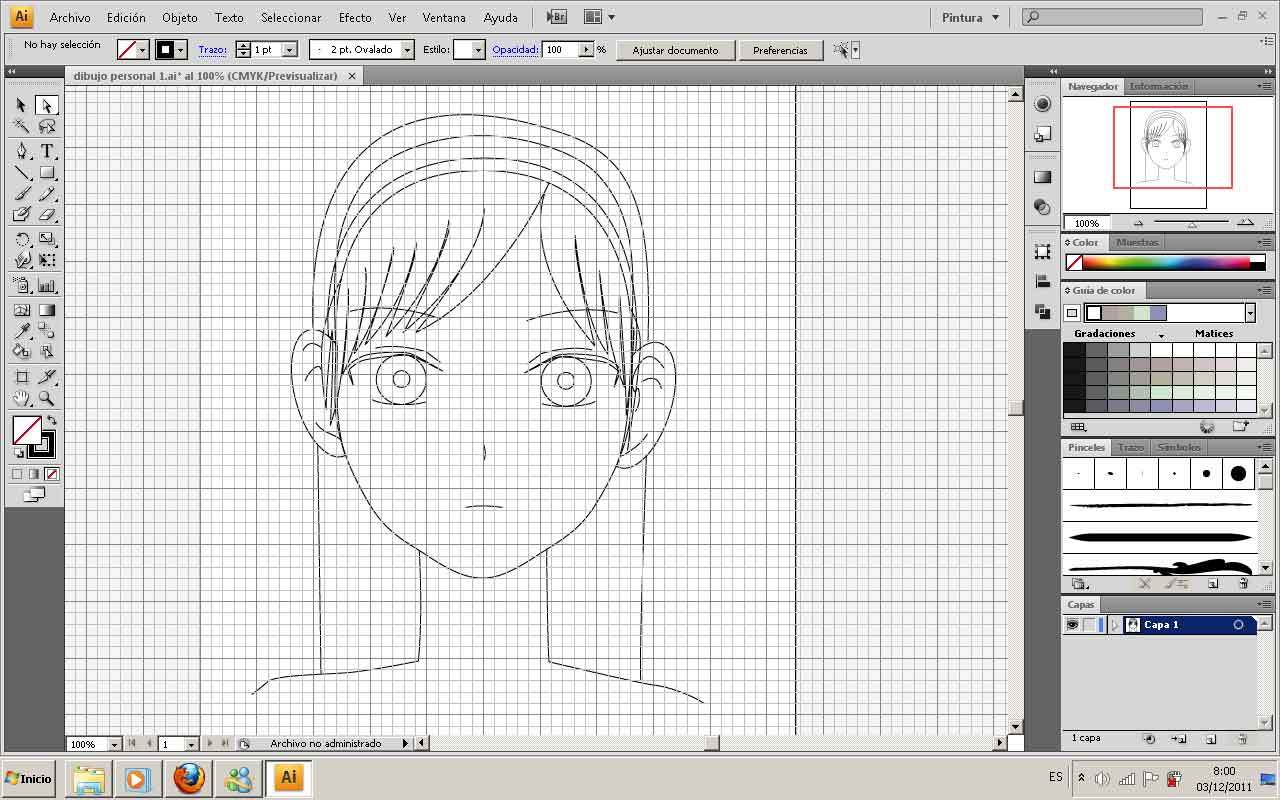This screenshot has width=1280, height=800.
Task: Activate the Type tool
Action: click(x=46, y=151)
